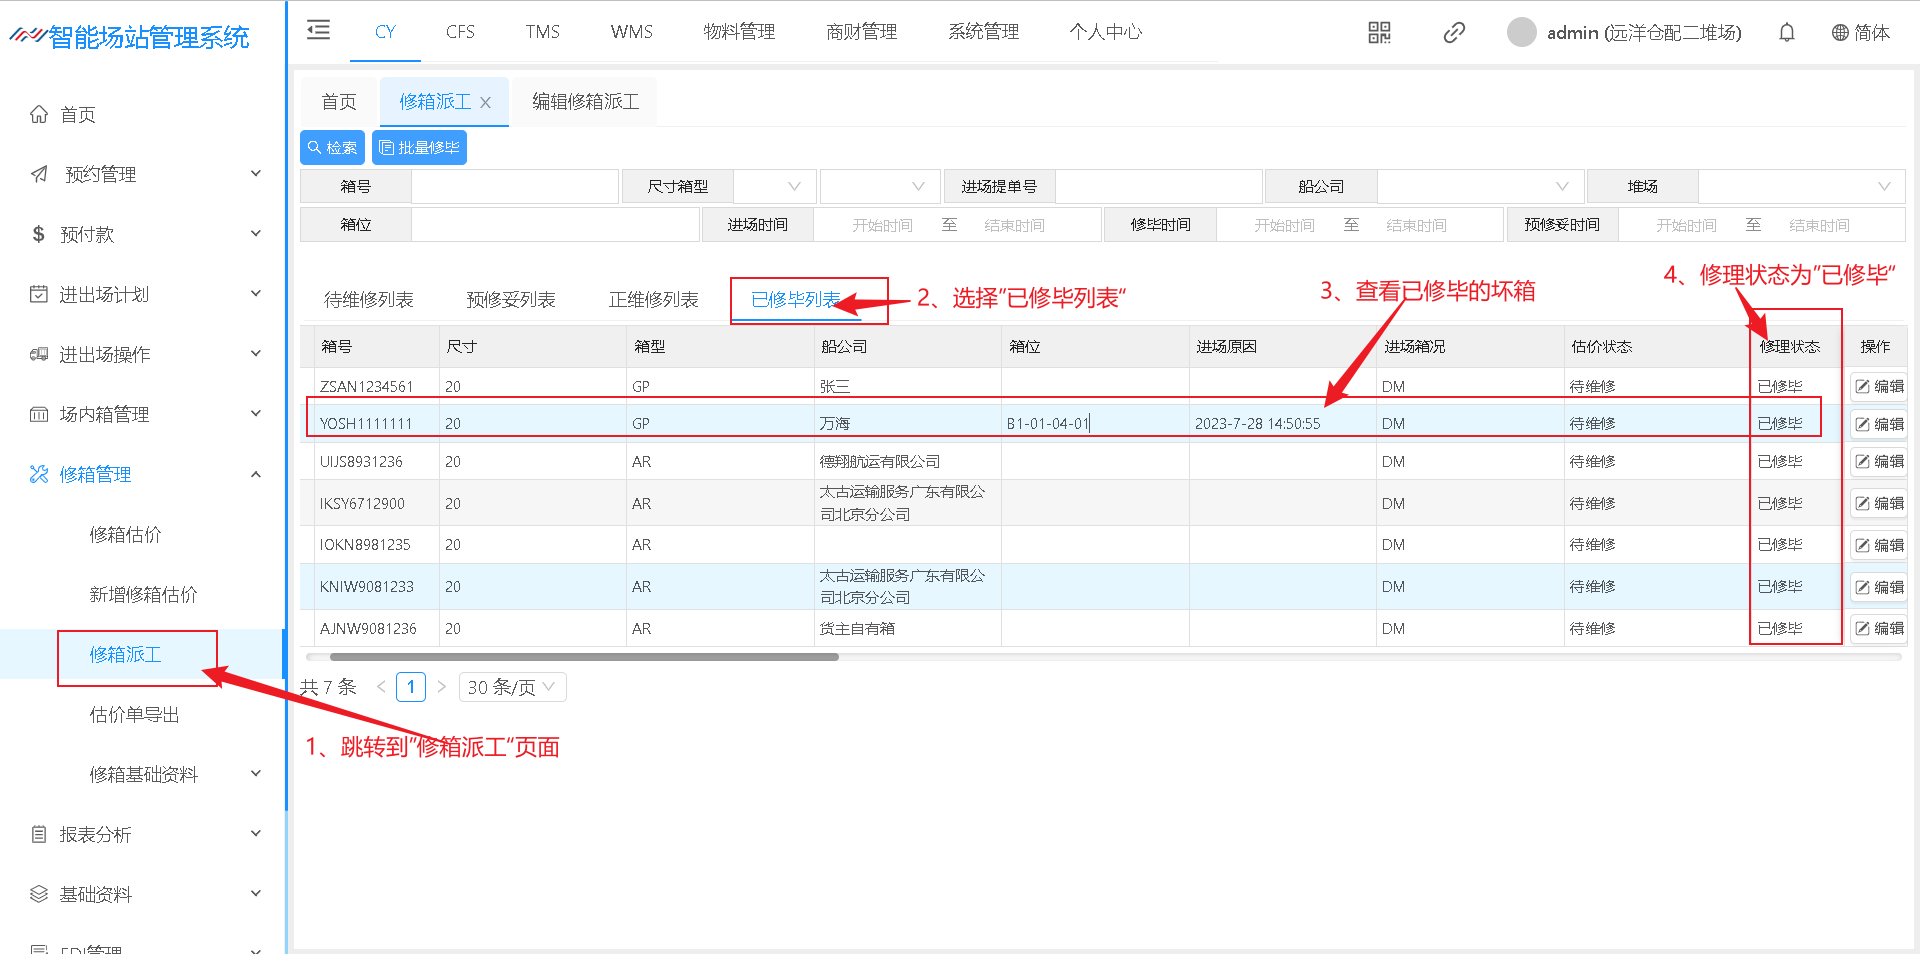1920x954 pixels.
Task: Collapse the sidebar with the menu fold icon
Action: coord(318,30)
